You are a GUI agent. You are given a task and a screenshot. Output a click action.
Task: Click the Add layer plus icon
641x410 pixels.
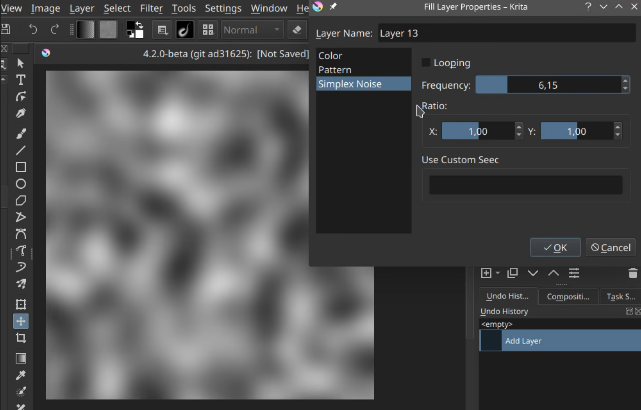click(486, 273)
